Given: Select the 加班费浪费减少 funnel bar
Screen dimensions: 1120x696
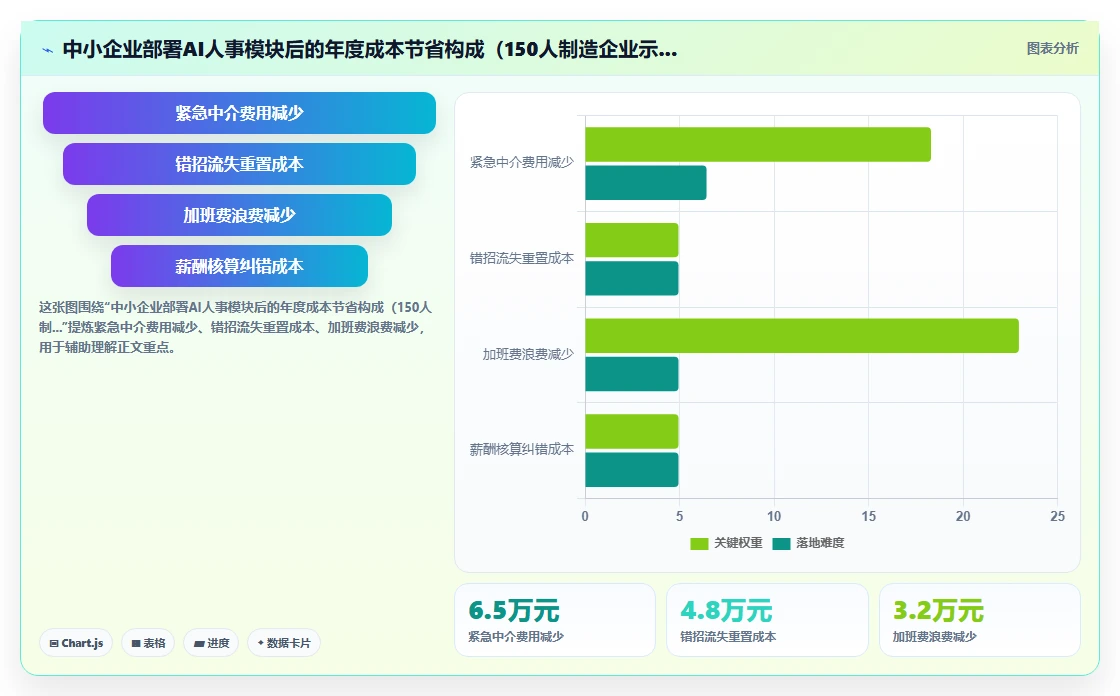Looking at the screenshot, I should [x=239, y=215].
